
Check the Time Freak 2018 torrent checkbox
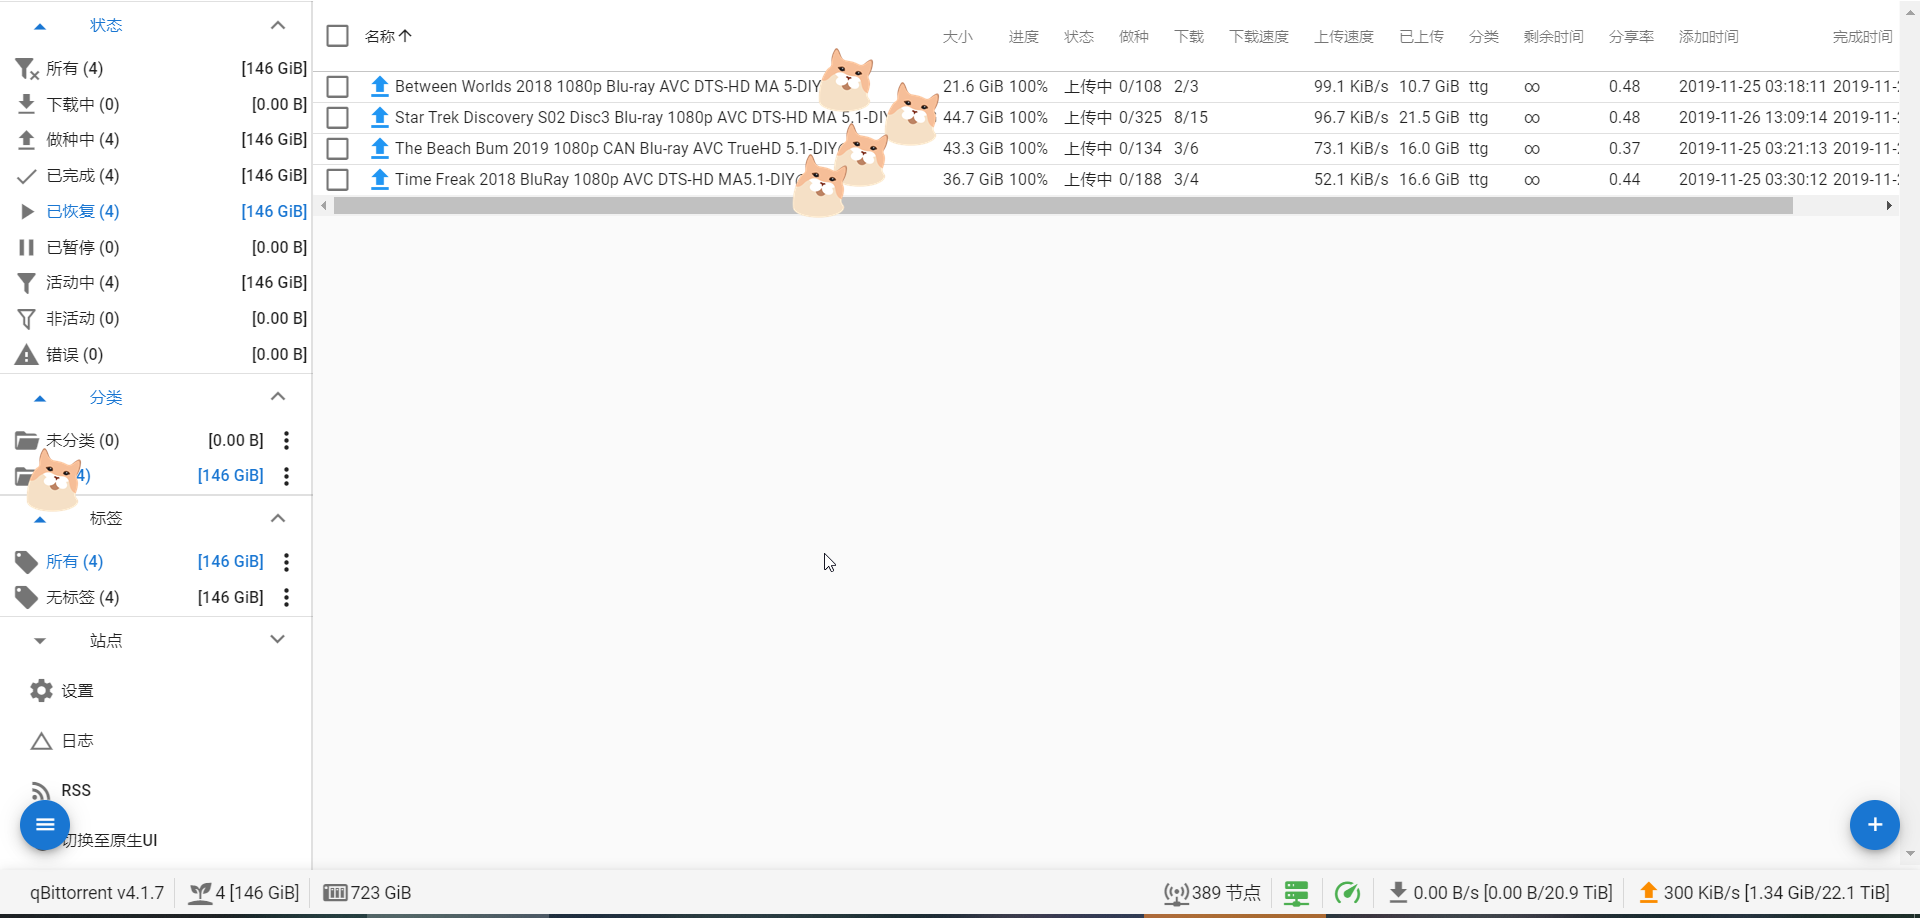coord(338,180)
